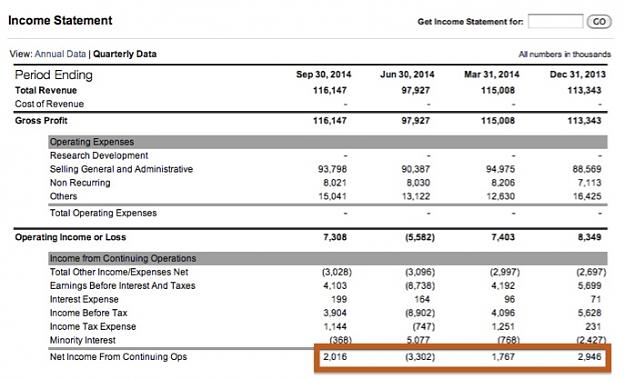Click the Income Tax Expense label
The image size is (625, 379).
93,326
